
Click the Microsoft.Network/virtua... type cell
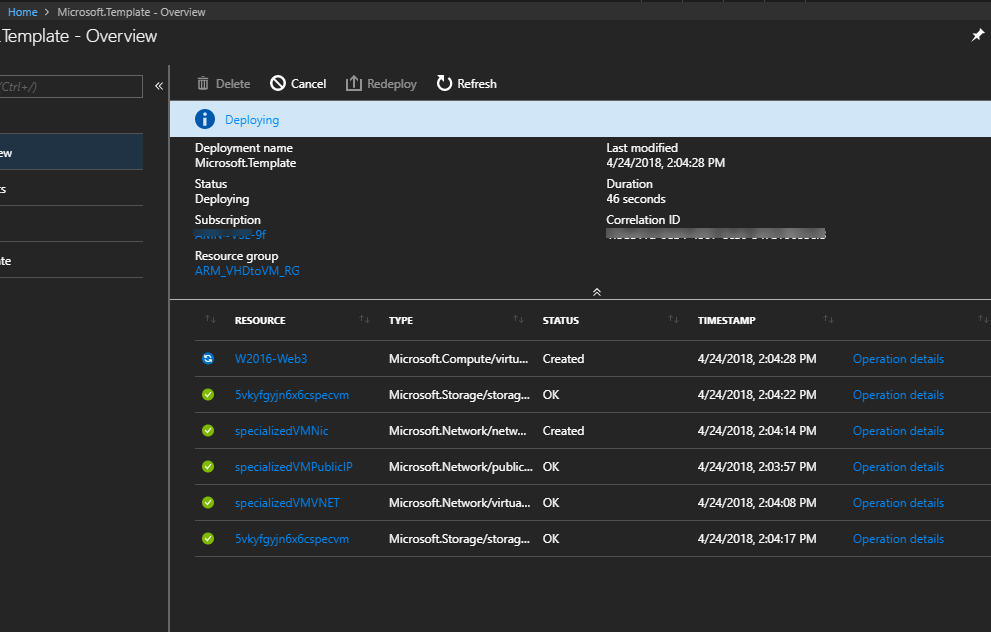[459, 502]
